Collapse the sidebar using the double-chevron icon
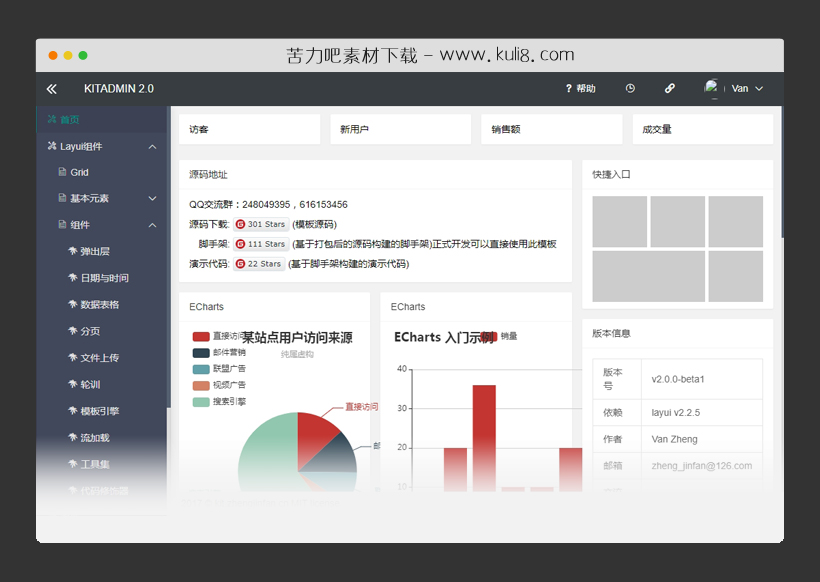820x582 pixels. coord(51,88)
